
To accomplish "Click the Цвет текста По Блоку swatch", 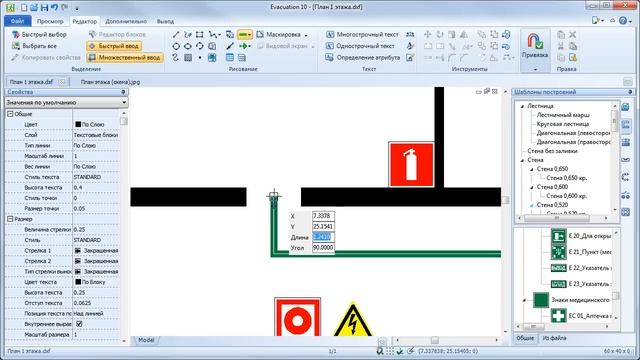I will pyautogui.click(x=78, y=282).
